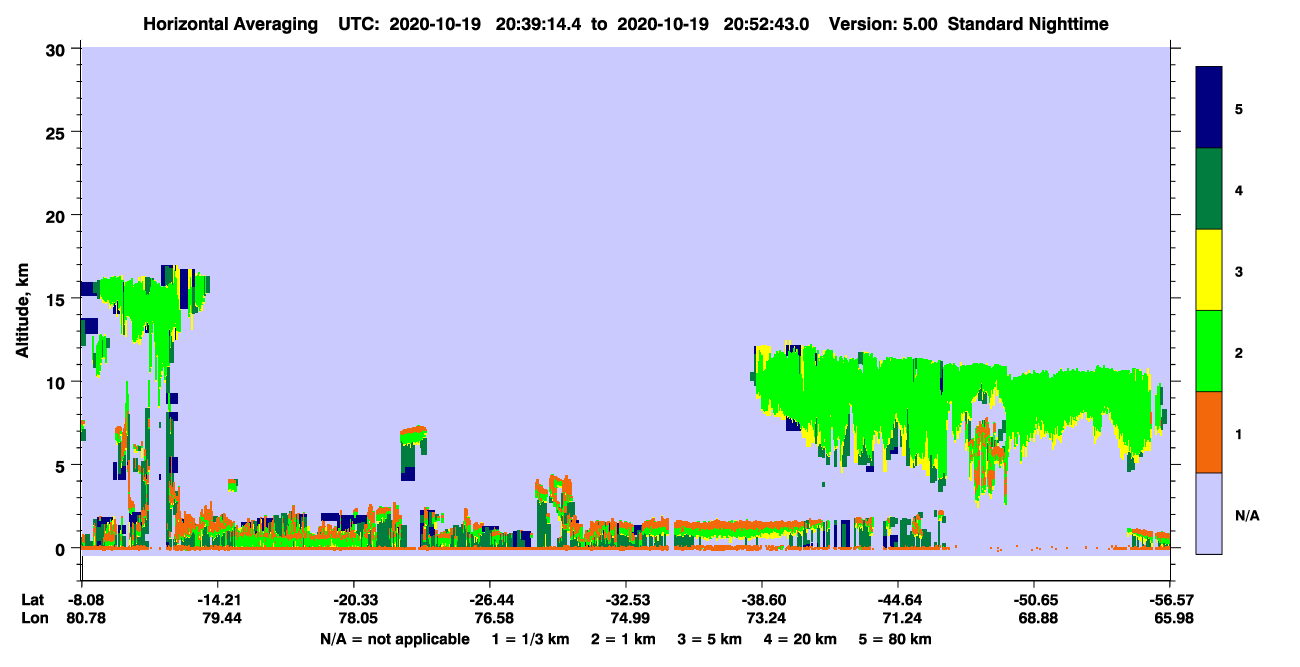Click the y-axis tick label 10
Screen dimensions: 1300x667
[x=58, y=382]
